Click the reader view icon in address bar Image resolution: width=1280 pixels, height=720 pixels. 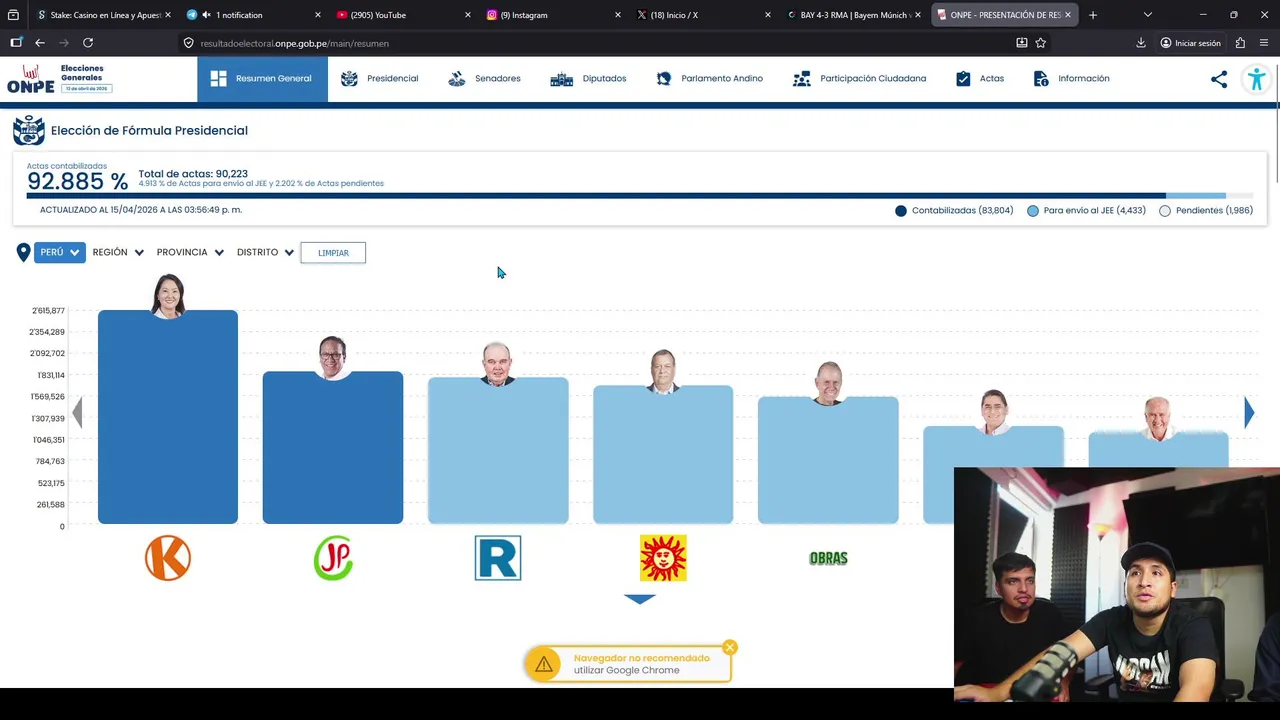point(1021,43)
